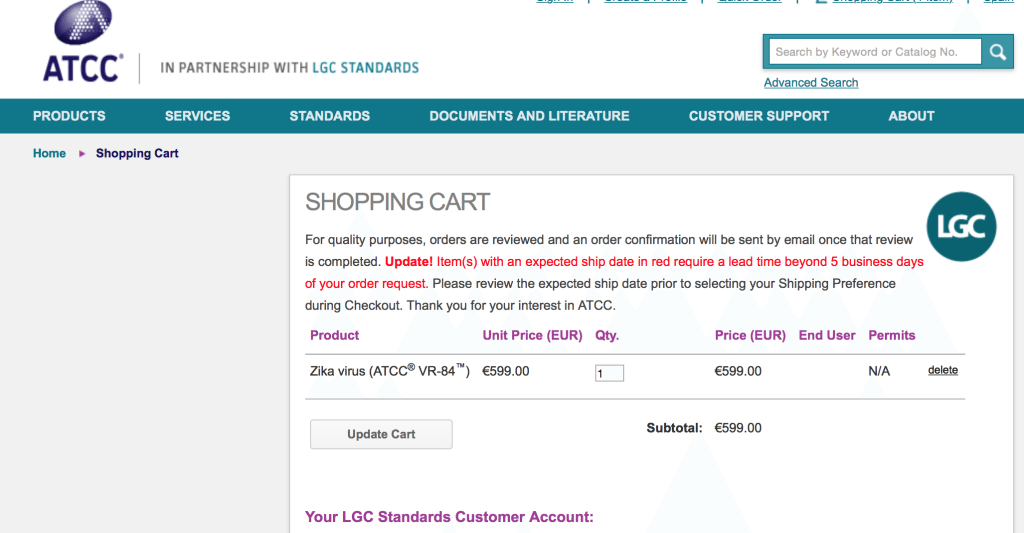
Task: Click the Your LGC Standards Customer Account heading
Action: [449, 517]
